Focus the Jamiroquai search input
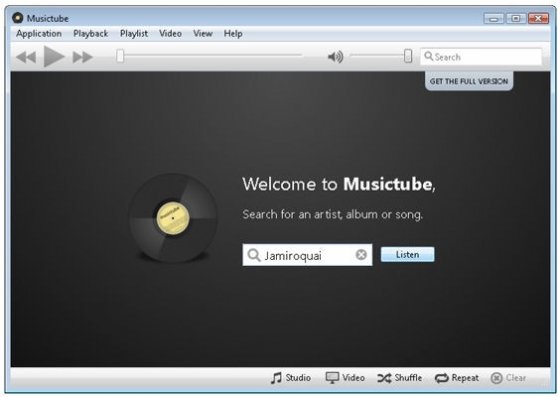The width and height of the screenshot is (560, 397). pyautogui.click(x=307, y=255)
